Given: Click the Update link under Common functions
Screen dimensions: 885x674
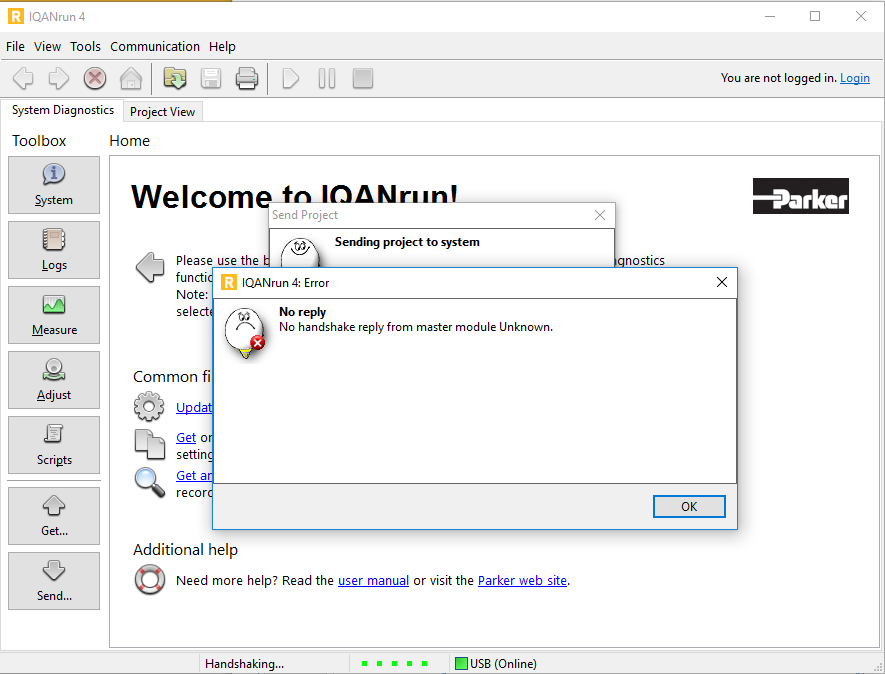Looking at the screenshot, I should coord(194,407).
